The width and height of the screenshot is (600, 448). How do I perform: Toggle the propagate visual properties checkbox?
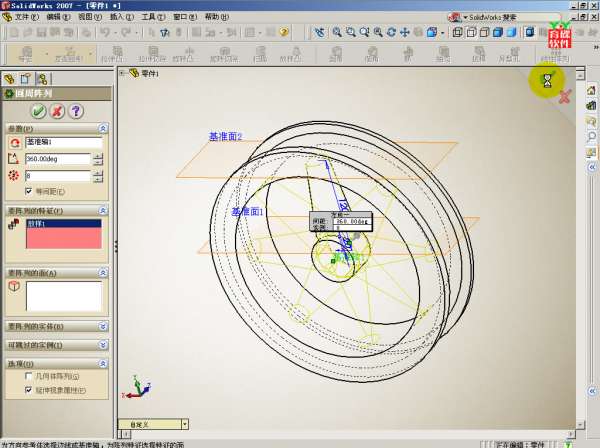[29, 390]
